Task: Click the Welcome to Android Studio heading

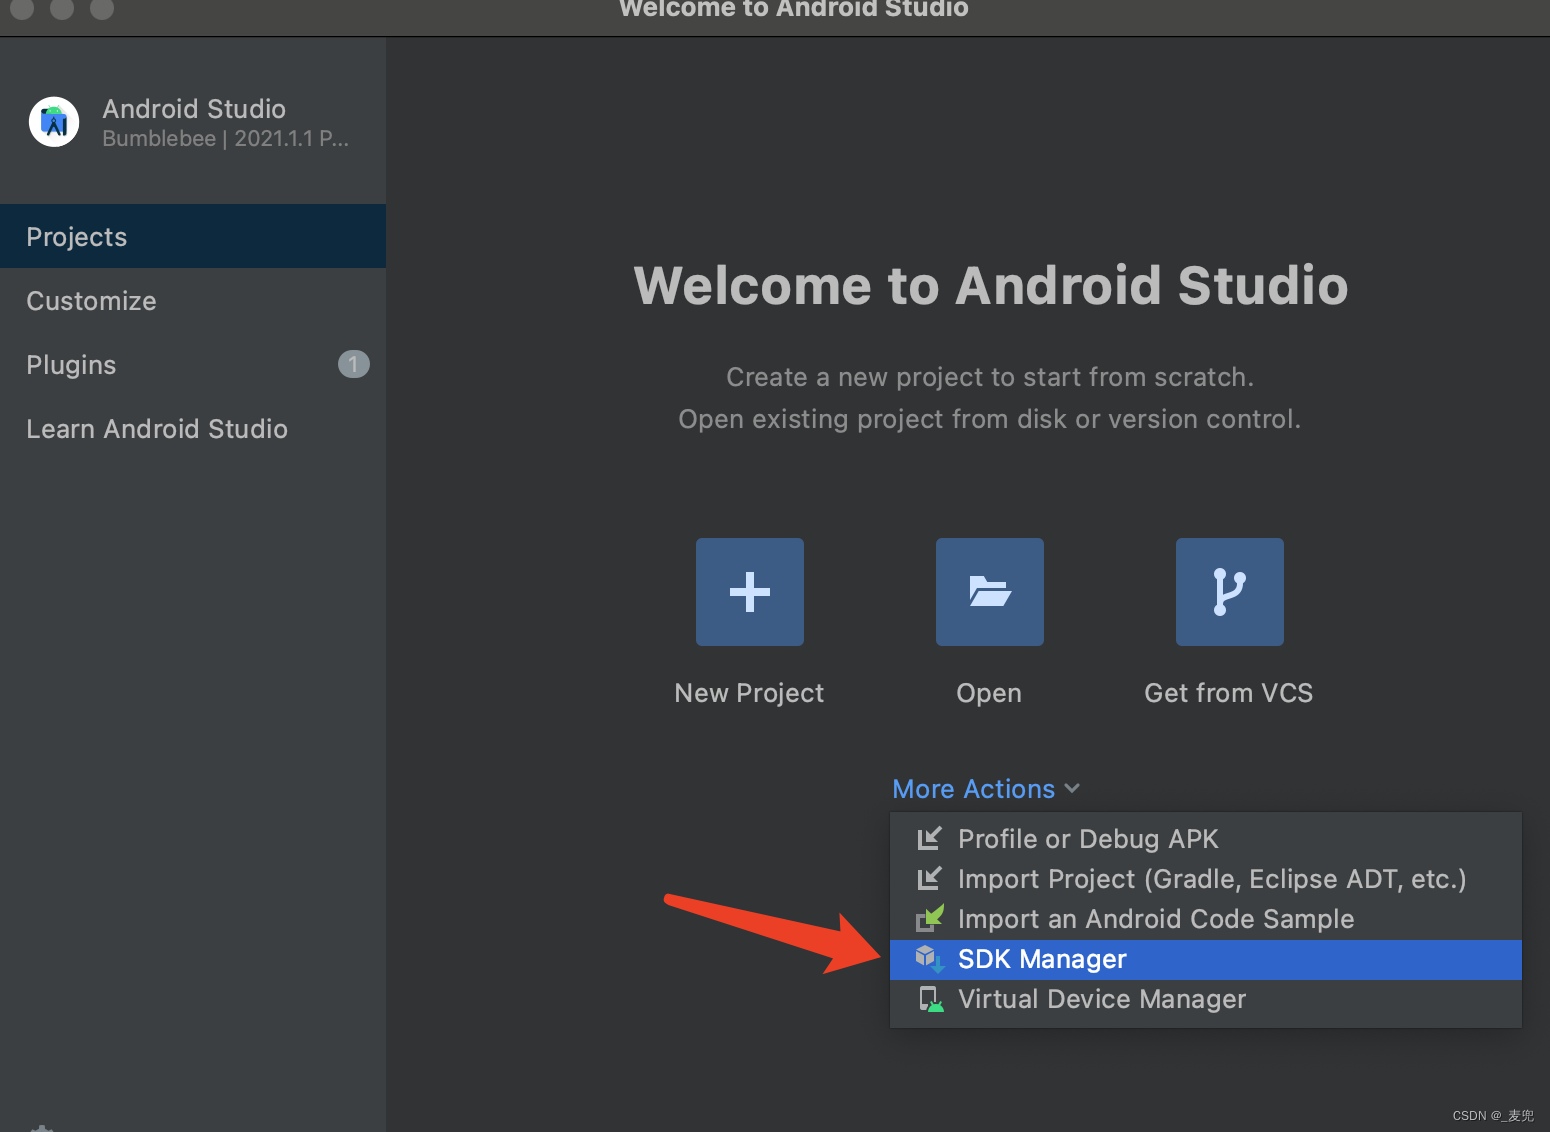Action: tap(991, 286)
